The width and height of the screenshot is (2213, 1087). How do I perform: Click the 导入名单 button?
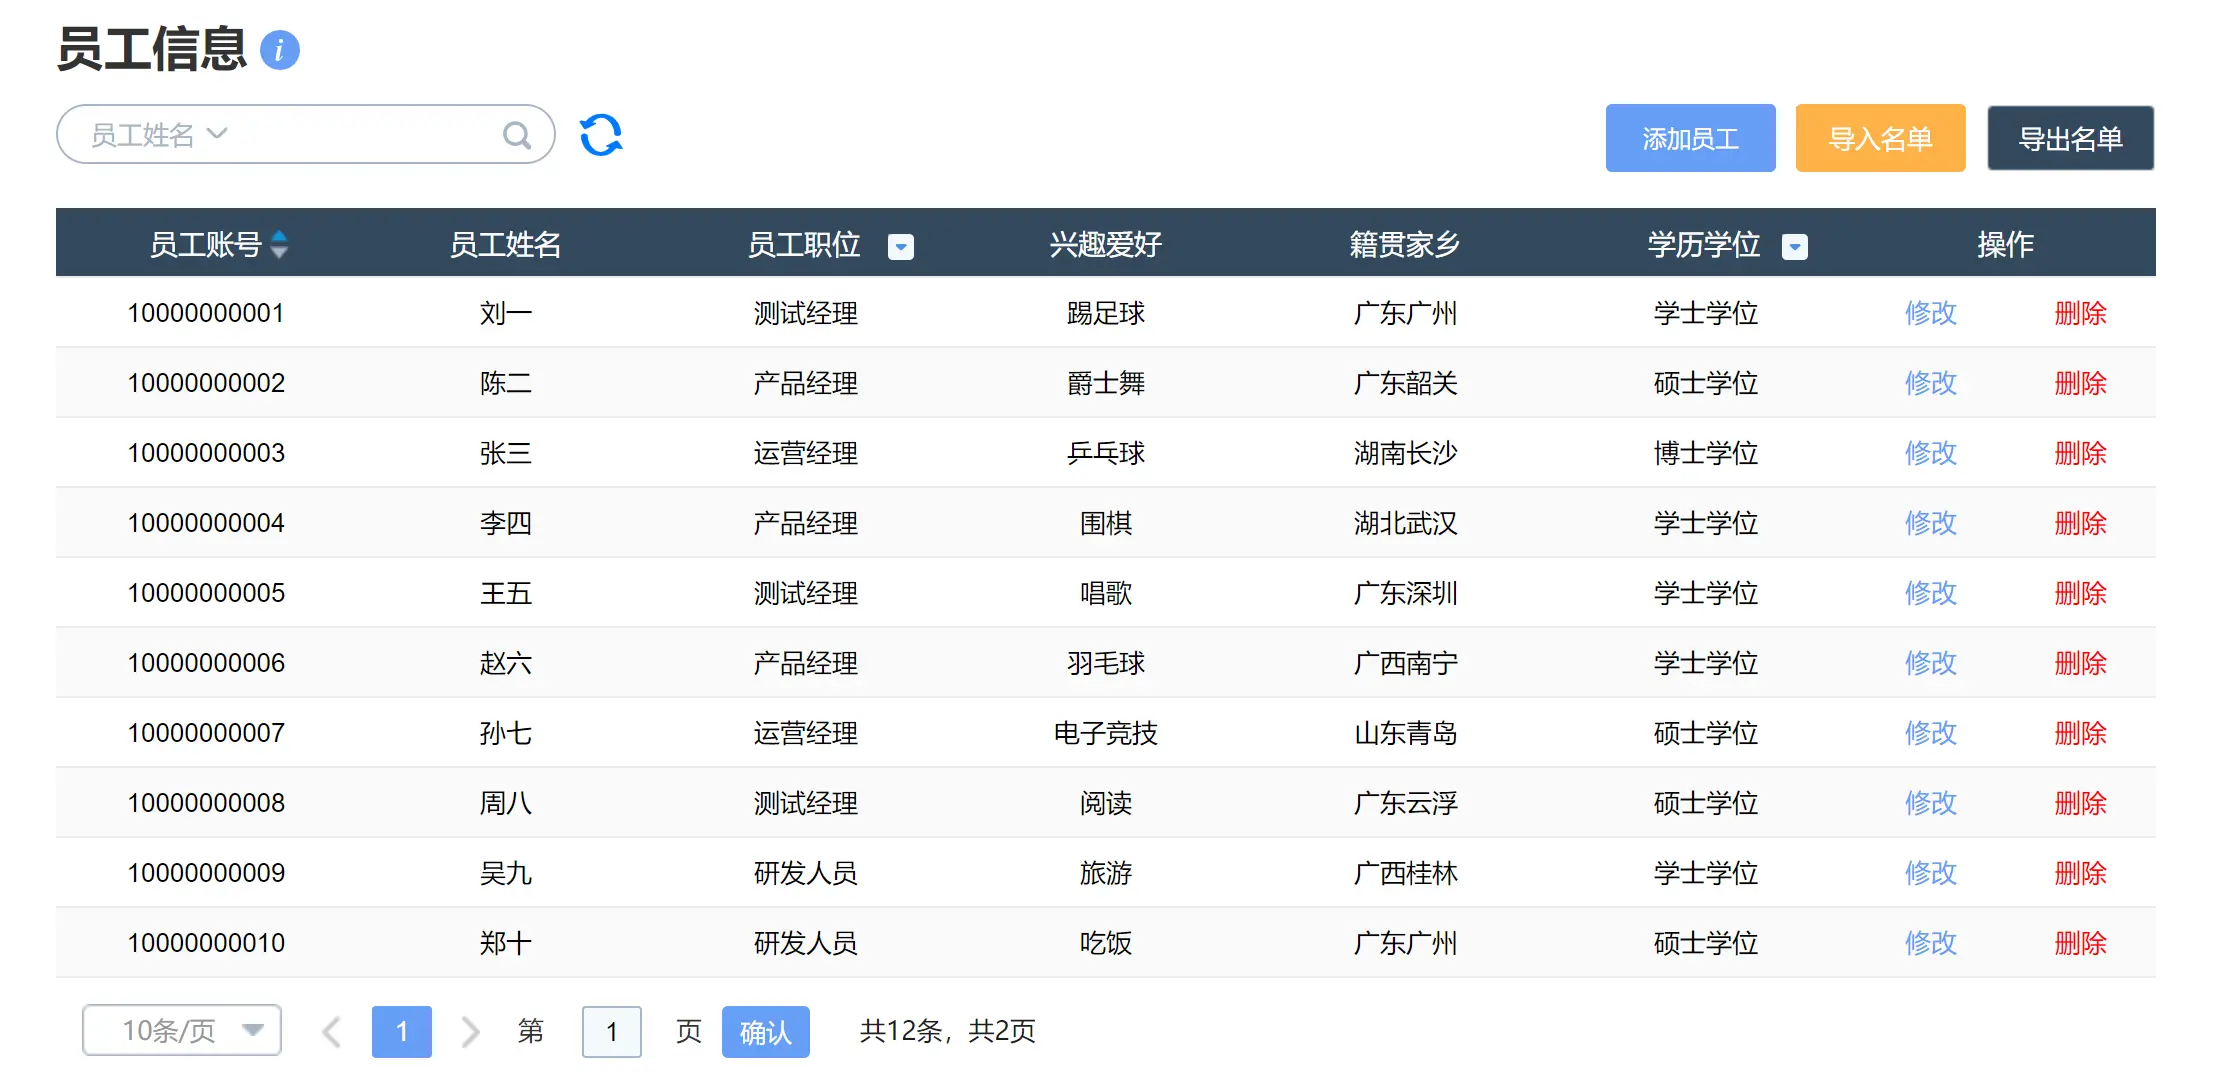point(1886,136)
